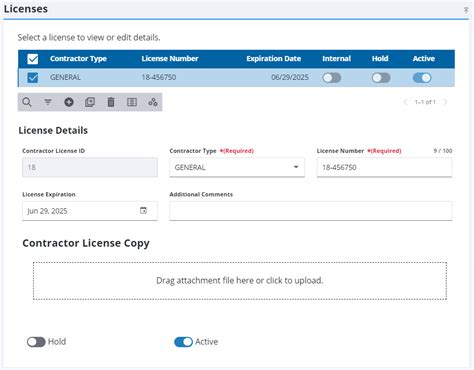Collapse the Licenses panel icon
Image resolution: width=474 pixels, height=370 pixels.
click(x=466, y=10)
